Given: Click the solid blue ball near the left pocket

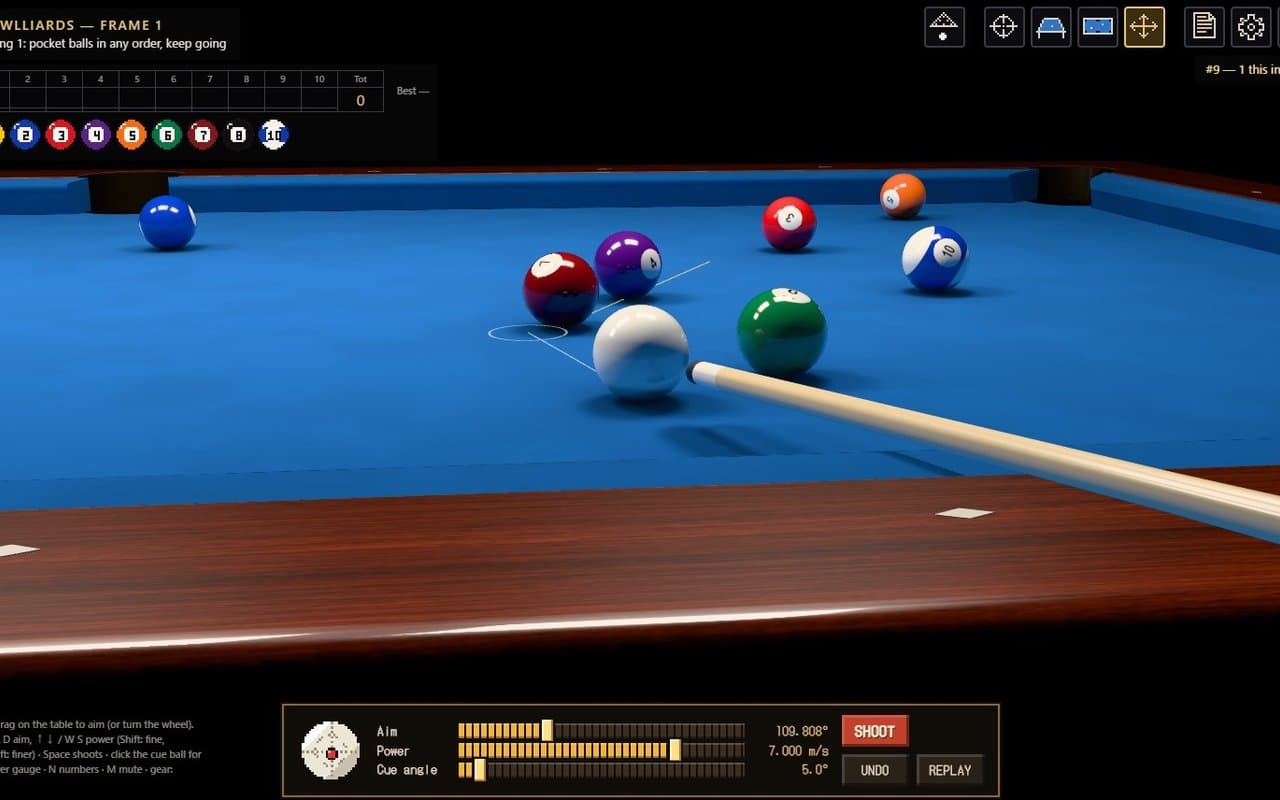Looking at the screenshot, I should [167, 222].
